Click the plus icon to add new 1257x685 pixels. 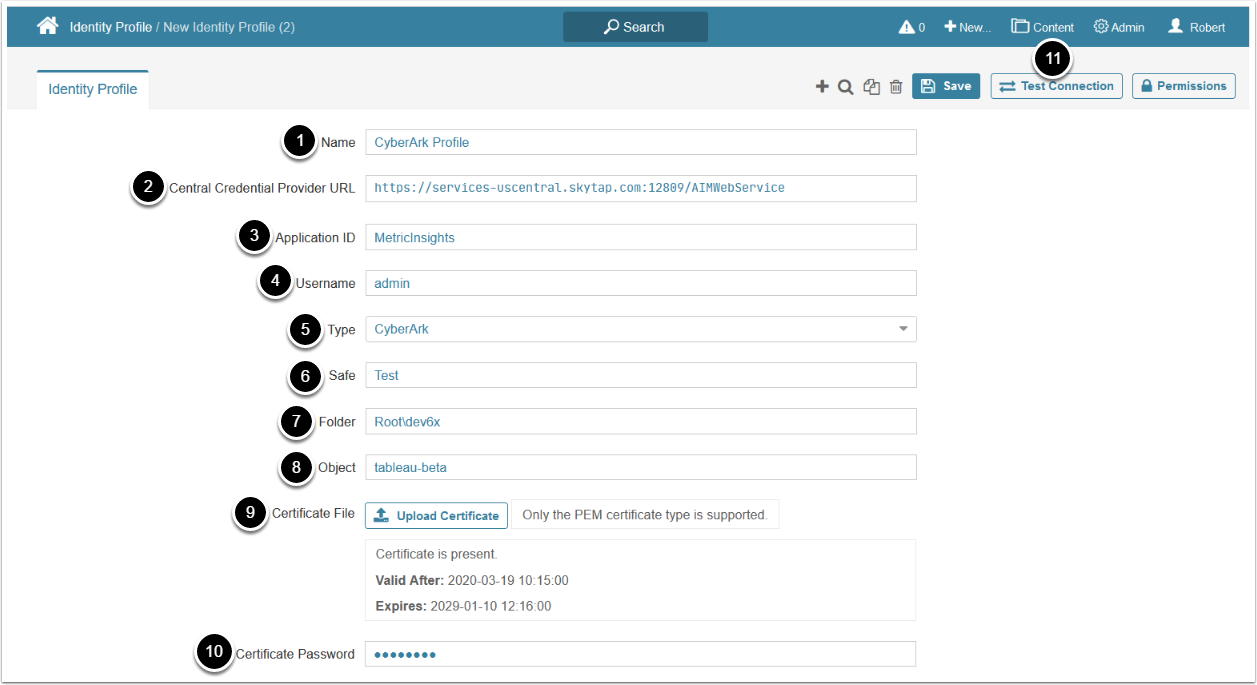pyautogui.click(x=822, y=87)
